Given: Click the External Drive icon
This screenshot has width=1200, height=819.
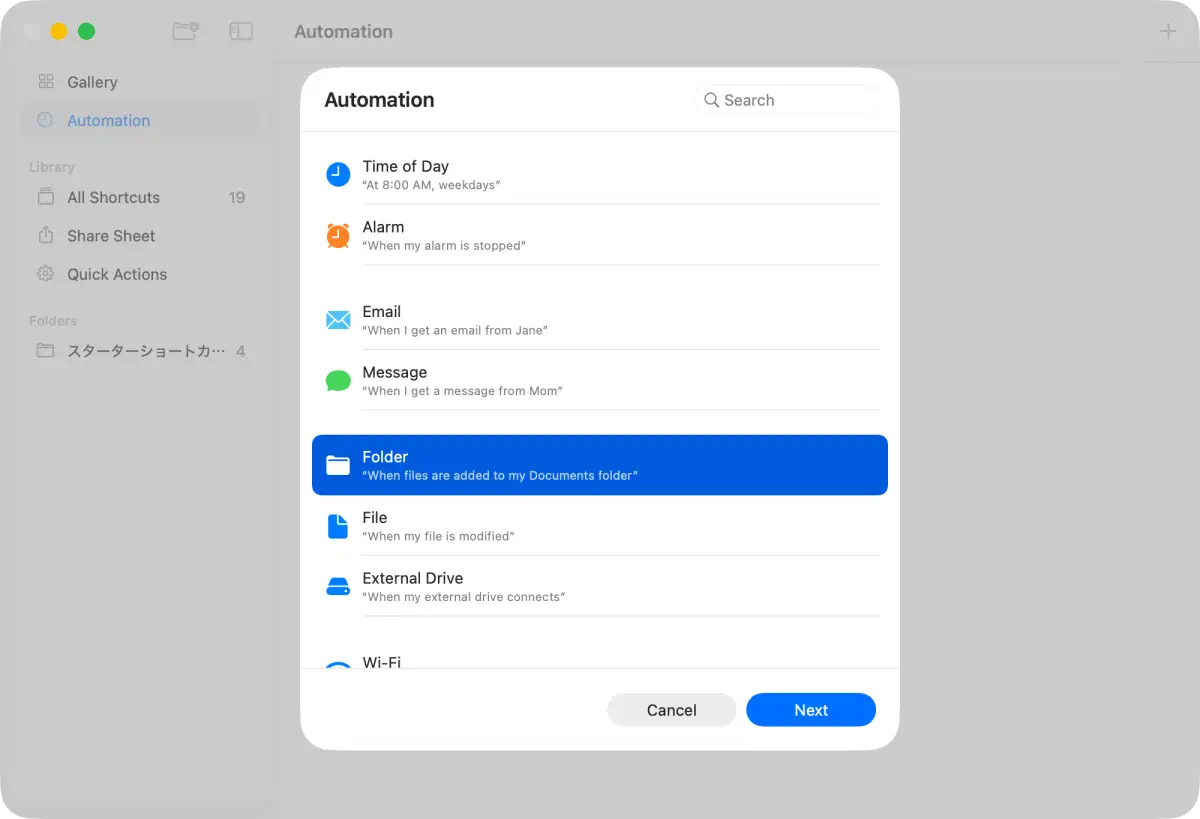Looking at the screenshot, I should [338, 587].
